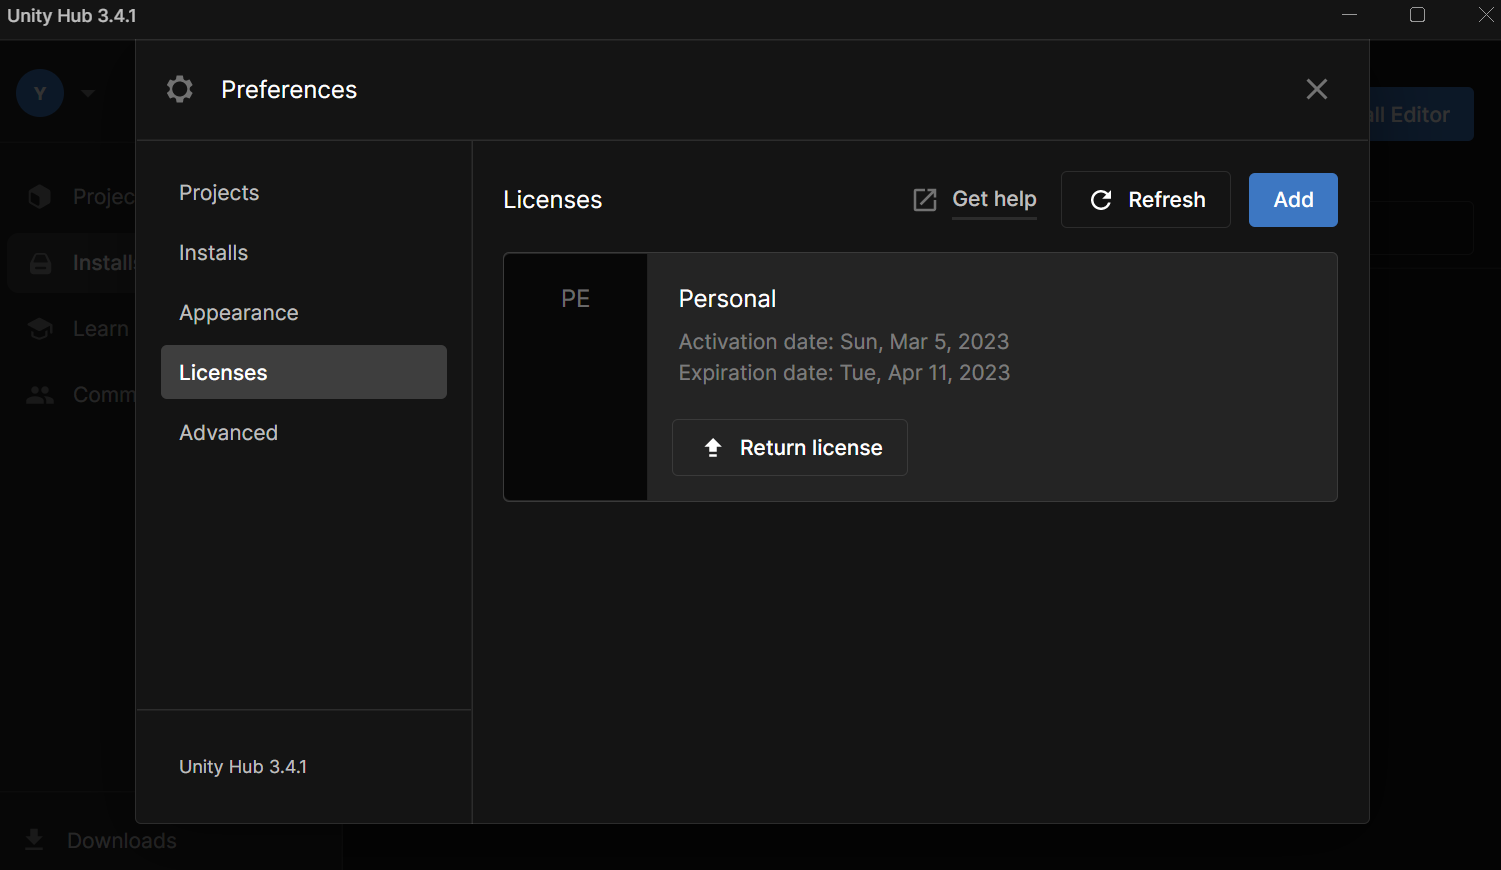
Task: Click the Installs lock icon in Hub sidebar
Action: 40,263
